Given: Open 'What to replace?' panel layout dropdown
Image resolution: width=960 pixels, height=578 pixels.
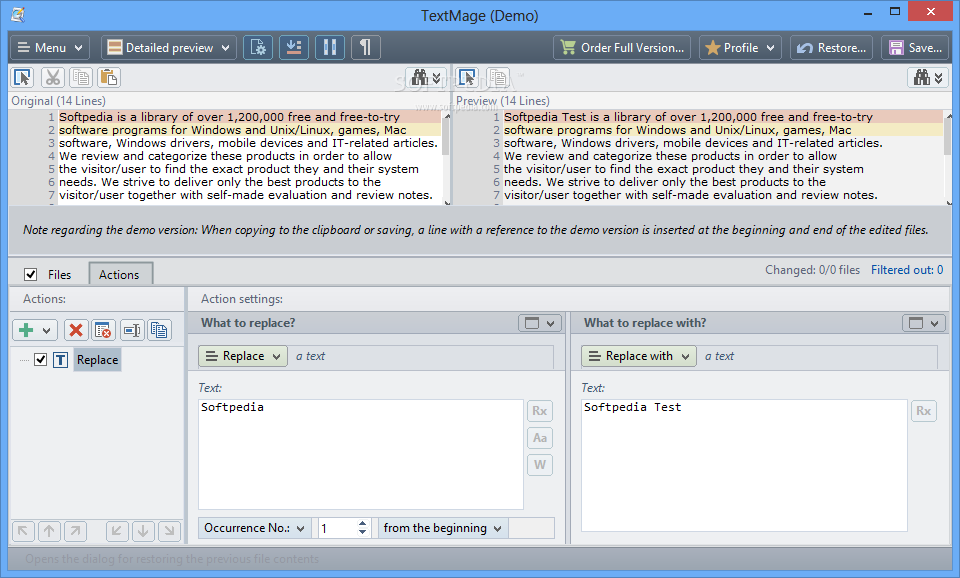Looking at the screenshot, I should [539, 323].
